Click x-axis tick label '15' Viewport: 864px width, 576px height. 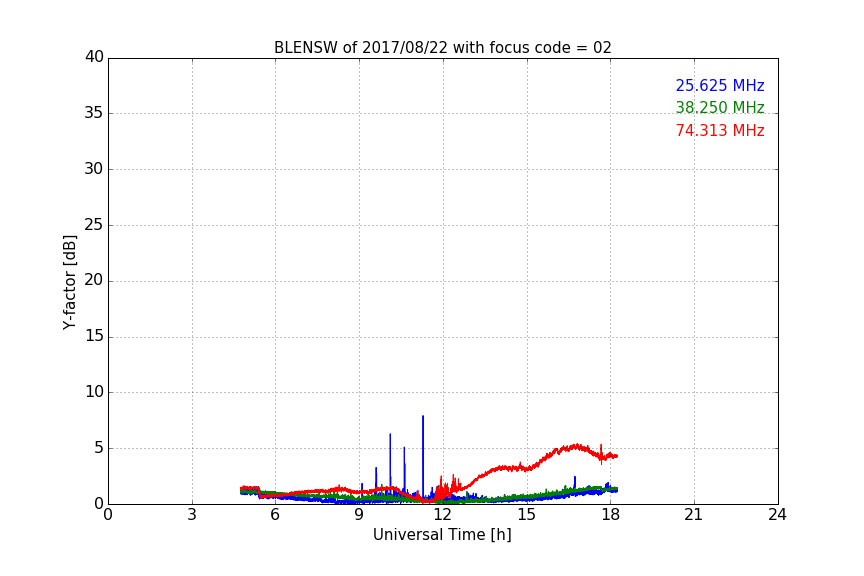click(526, 515)
